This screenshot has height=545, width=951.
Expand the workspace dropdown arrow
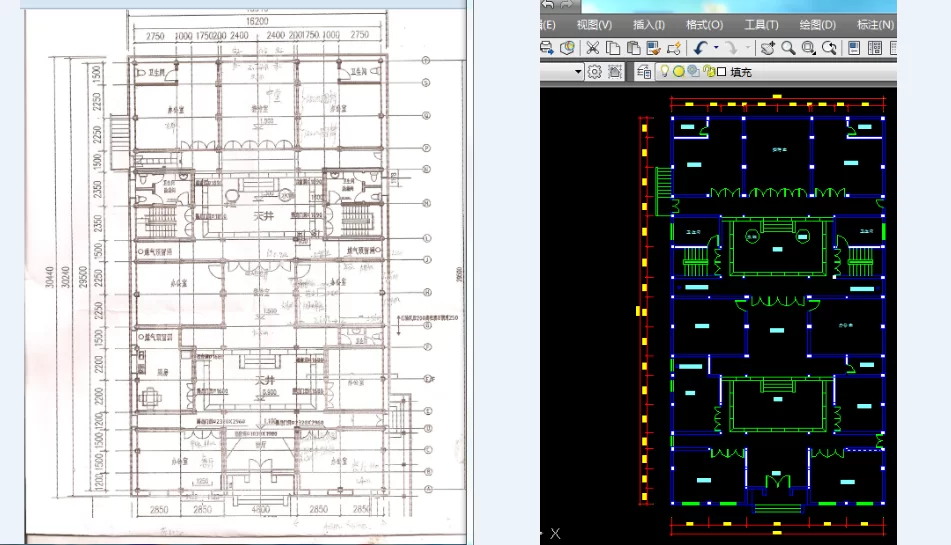(x=578, y=72)
